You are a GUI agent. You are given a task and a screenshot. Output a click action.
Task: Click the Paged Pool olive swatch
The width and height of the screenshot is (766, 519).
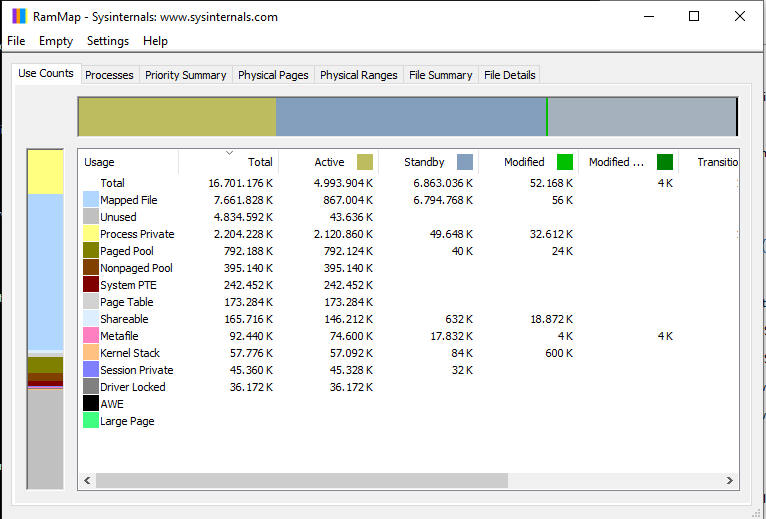coord(91,251)
